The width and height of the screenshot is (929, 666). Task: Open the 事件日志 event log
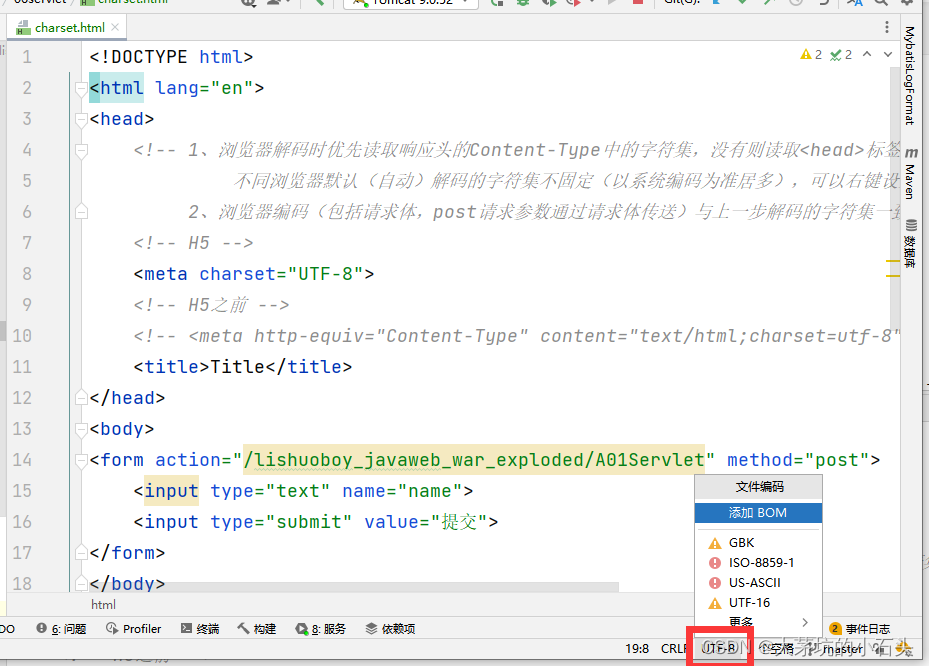click(862, 628)
